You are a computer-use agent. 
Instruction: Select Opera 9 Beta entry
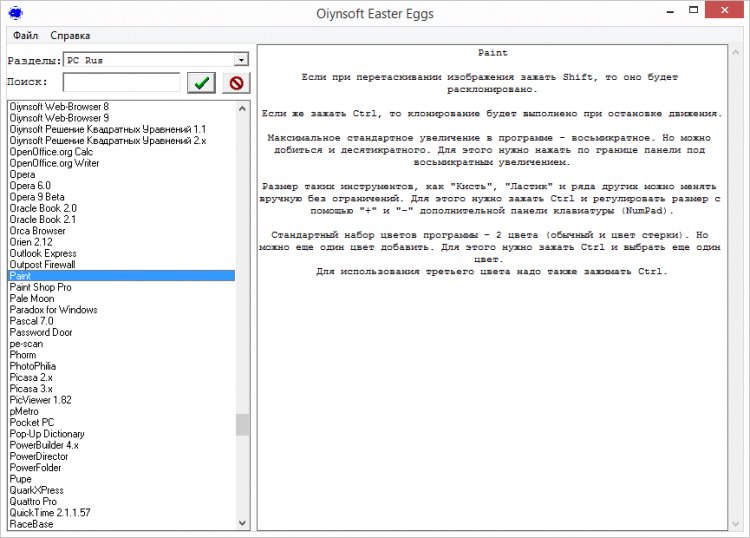point(122,197)
